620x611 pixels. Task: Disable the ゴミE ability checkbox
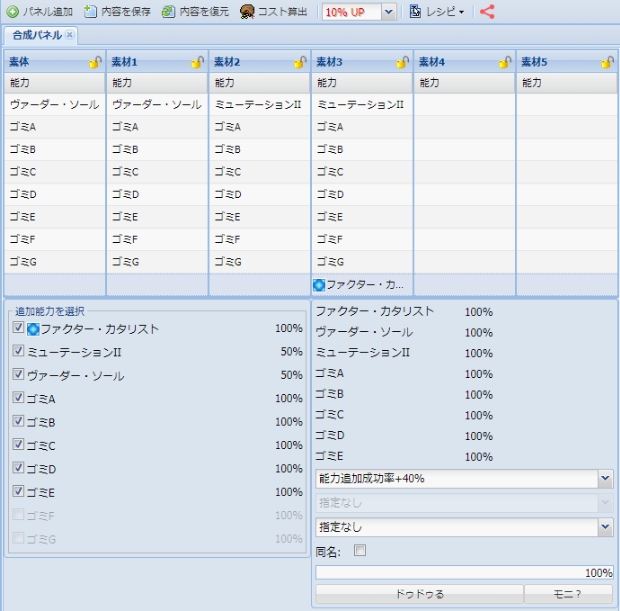point(18,492)
